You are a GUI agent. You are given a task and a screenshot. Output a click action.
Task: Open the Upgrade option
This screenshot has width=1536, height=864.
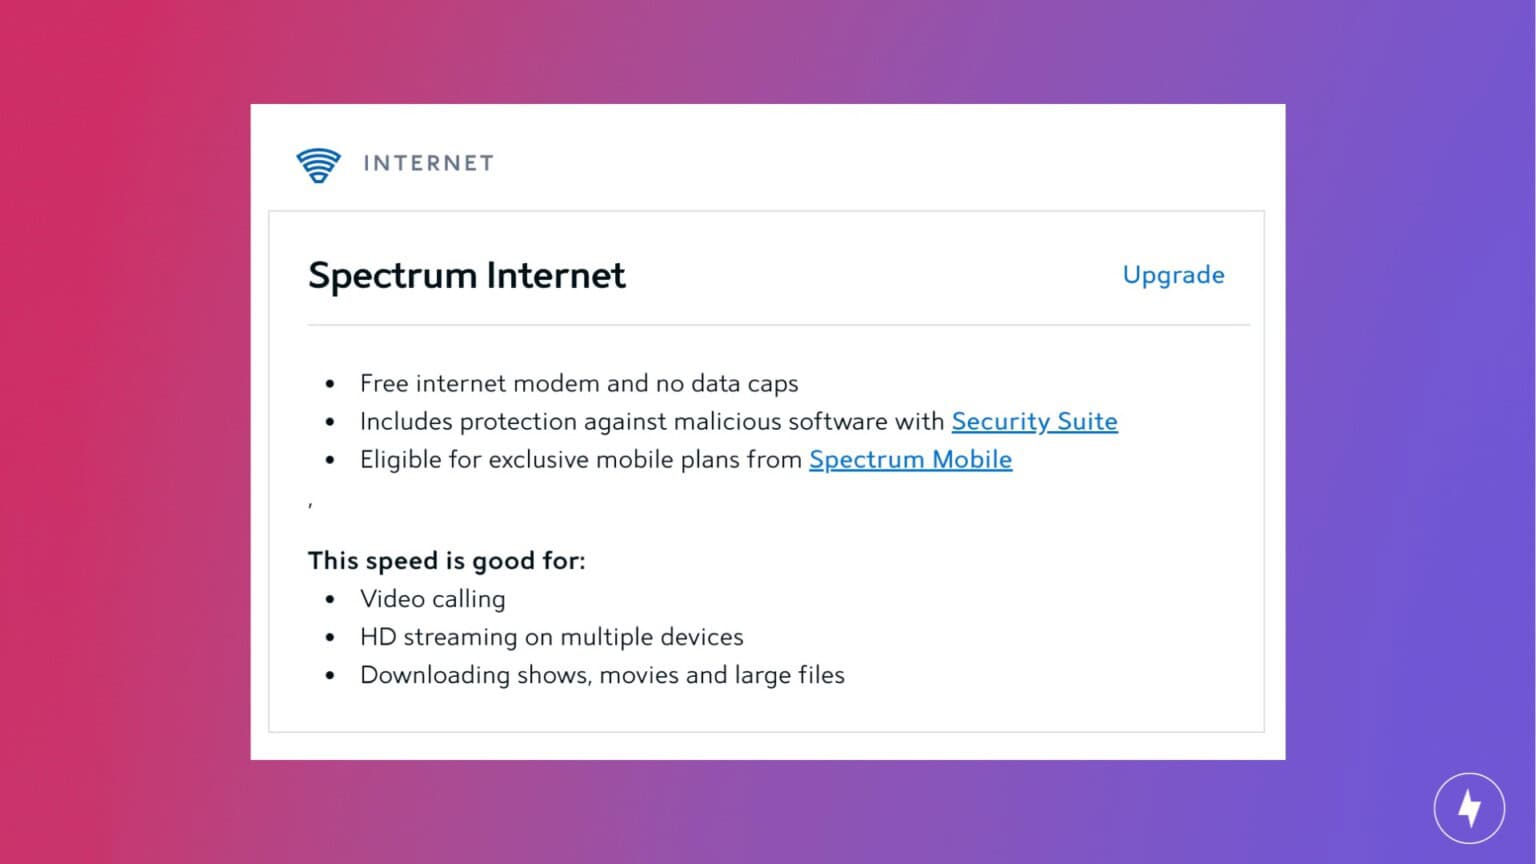tap(1173, 275)
